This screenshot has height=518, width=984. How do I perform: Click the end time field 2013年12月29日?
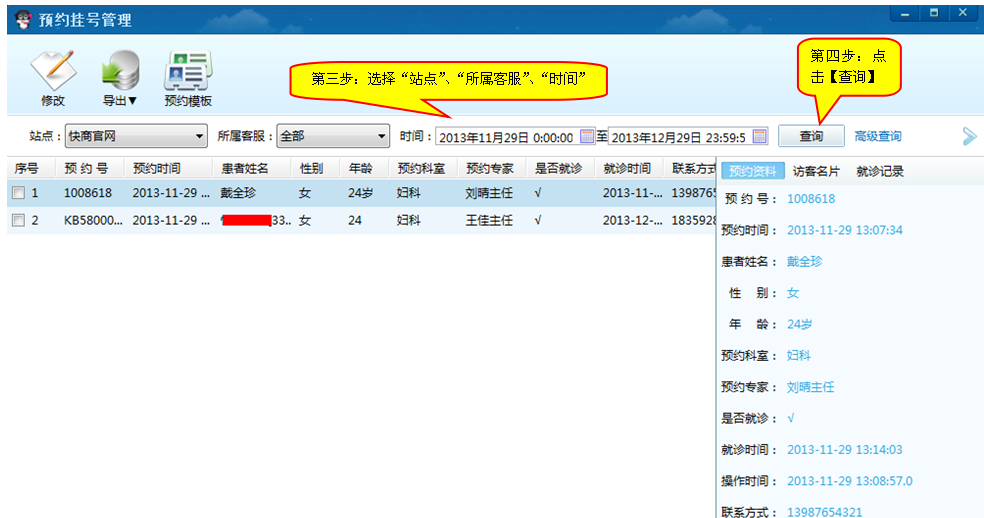pos(679,137)
